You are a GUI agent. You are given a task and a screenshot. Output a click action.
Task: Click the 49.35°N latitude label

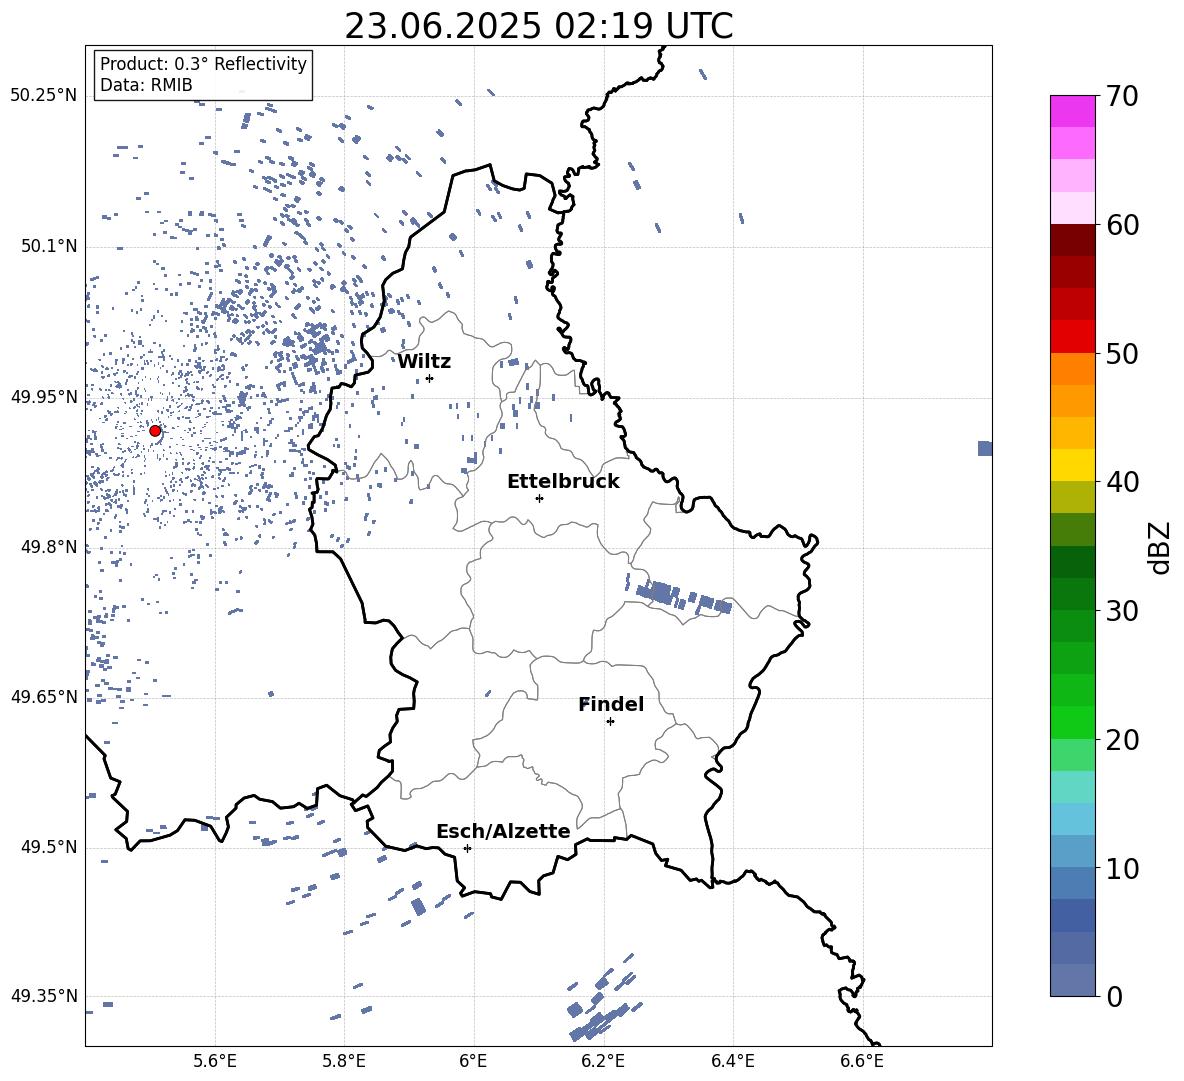[44, 996]
